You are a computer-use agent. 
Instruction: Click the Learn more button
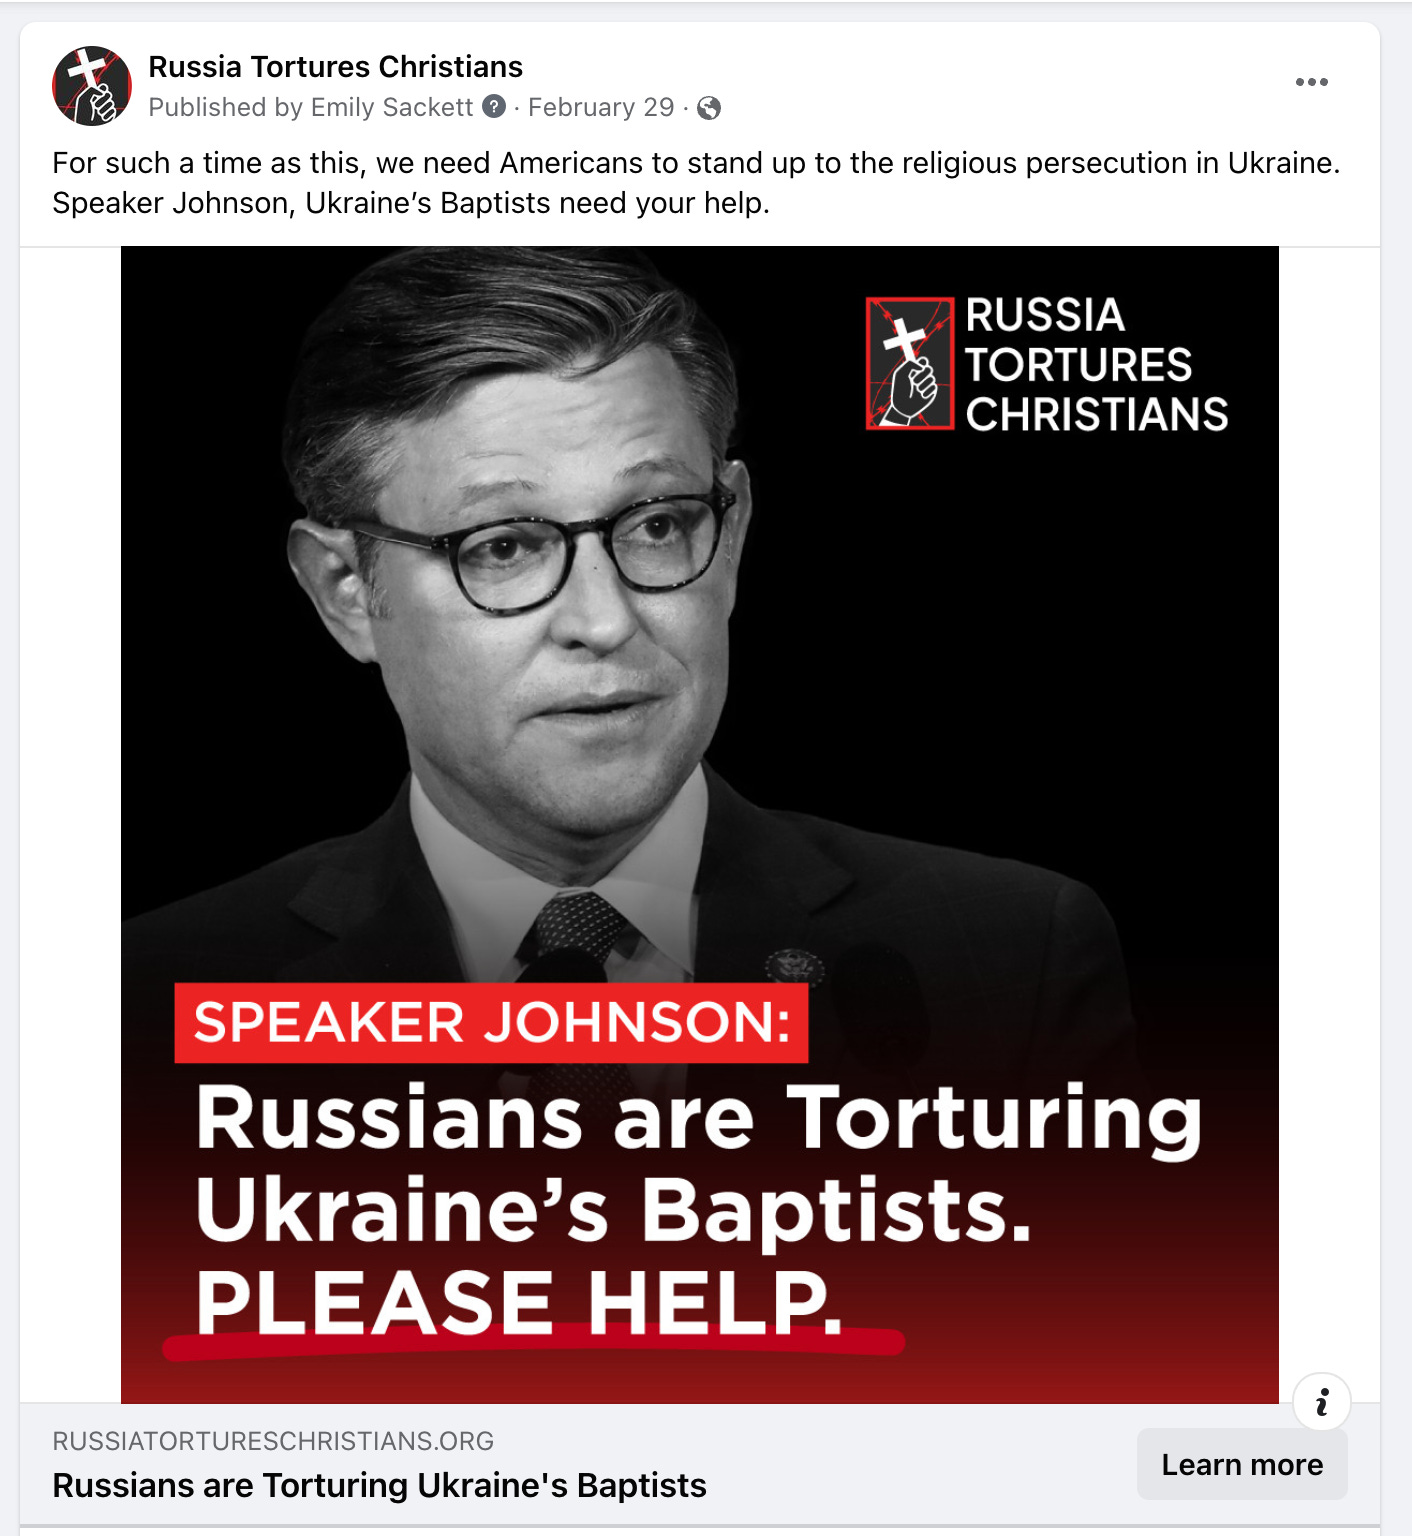[1242, 1465]
